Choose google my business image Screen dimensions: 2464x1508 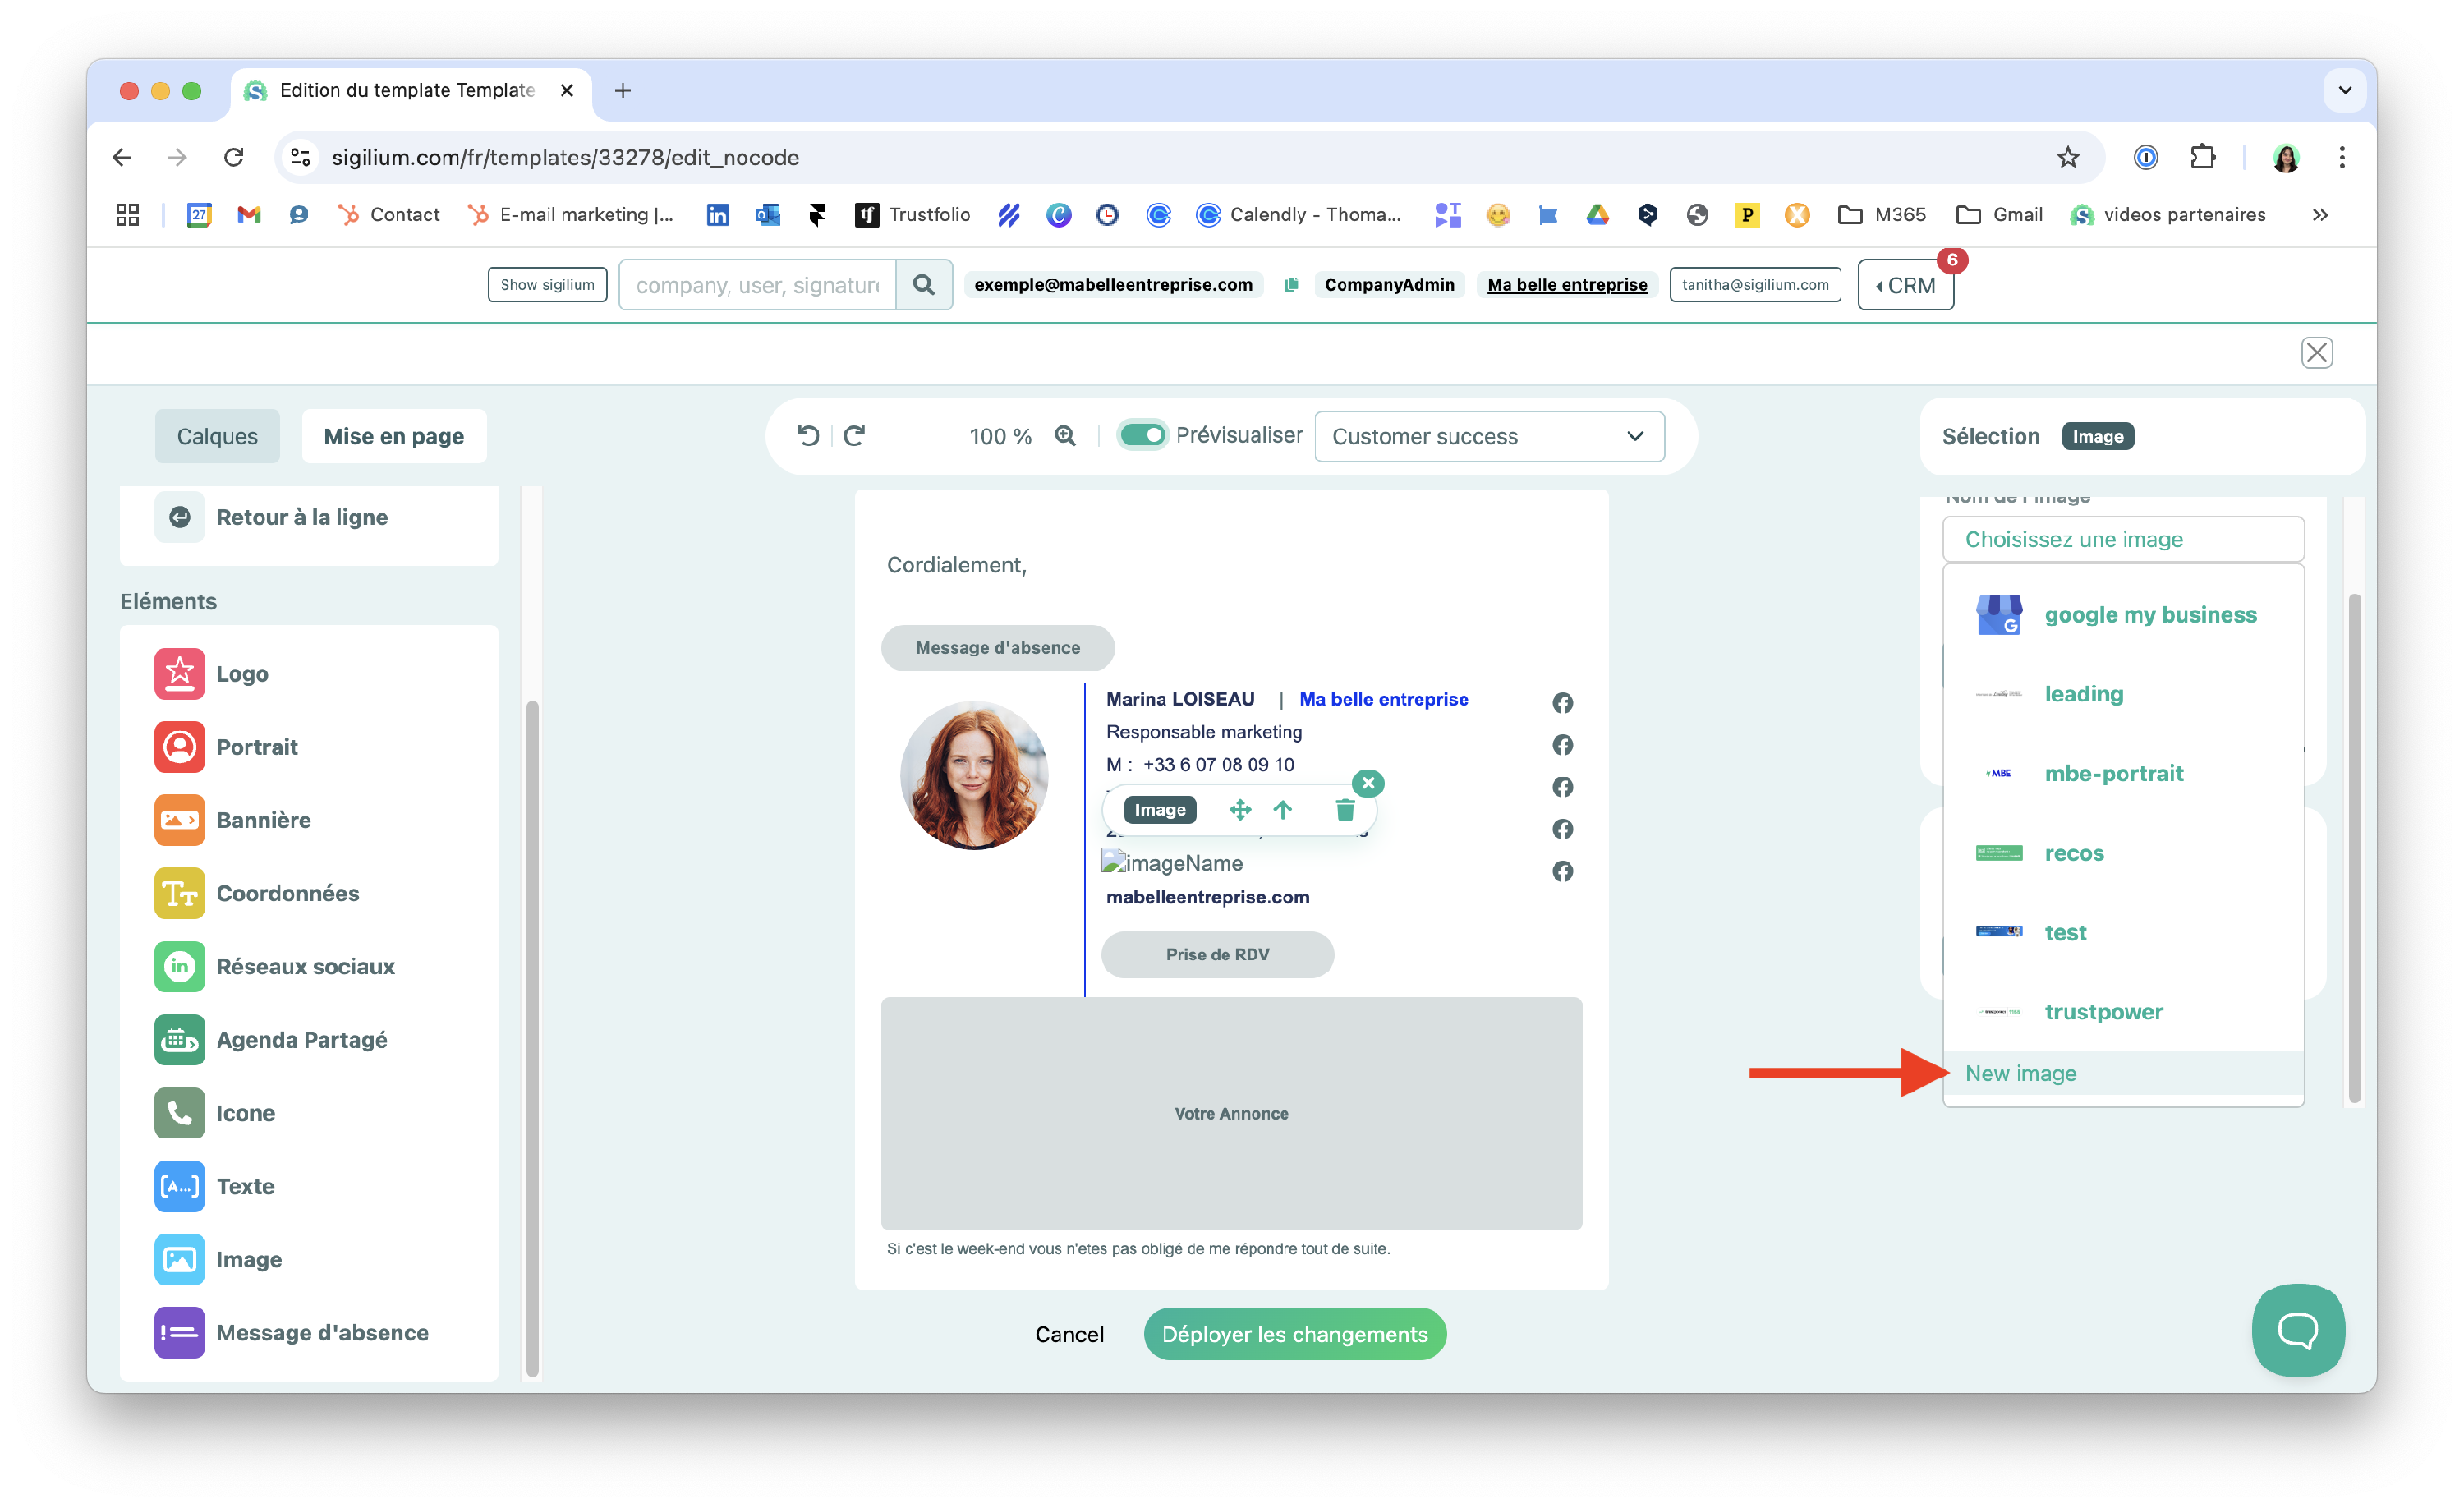2150,615
